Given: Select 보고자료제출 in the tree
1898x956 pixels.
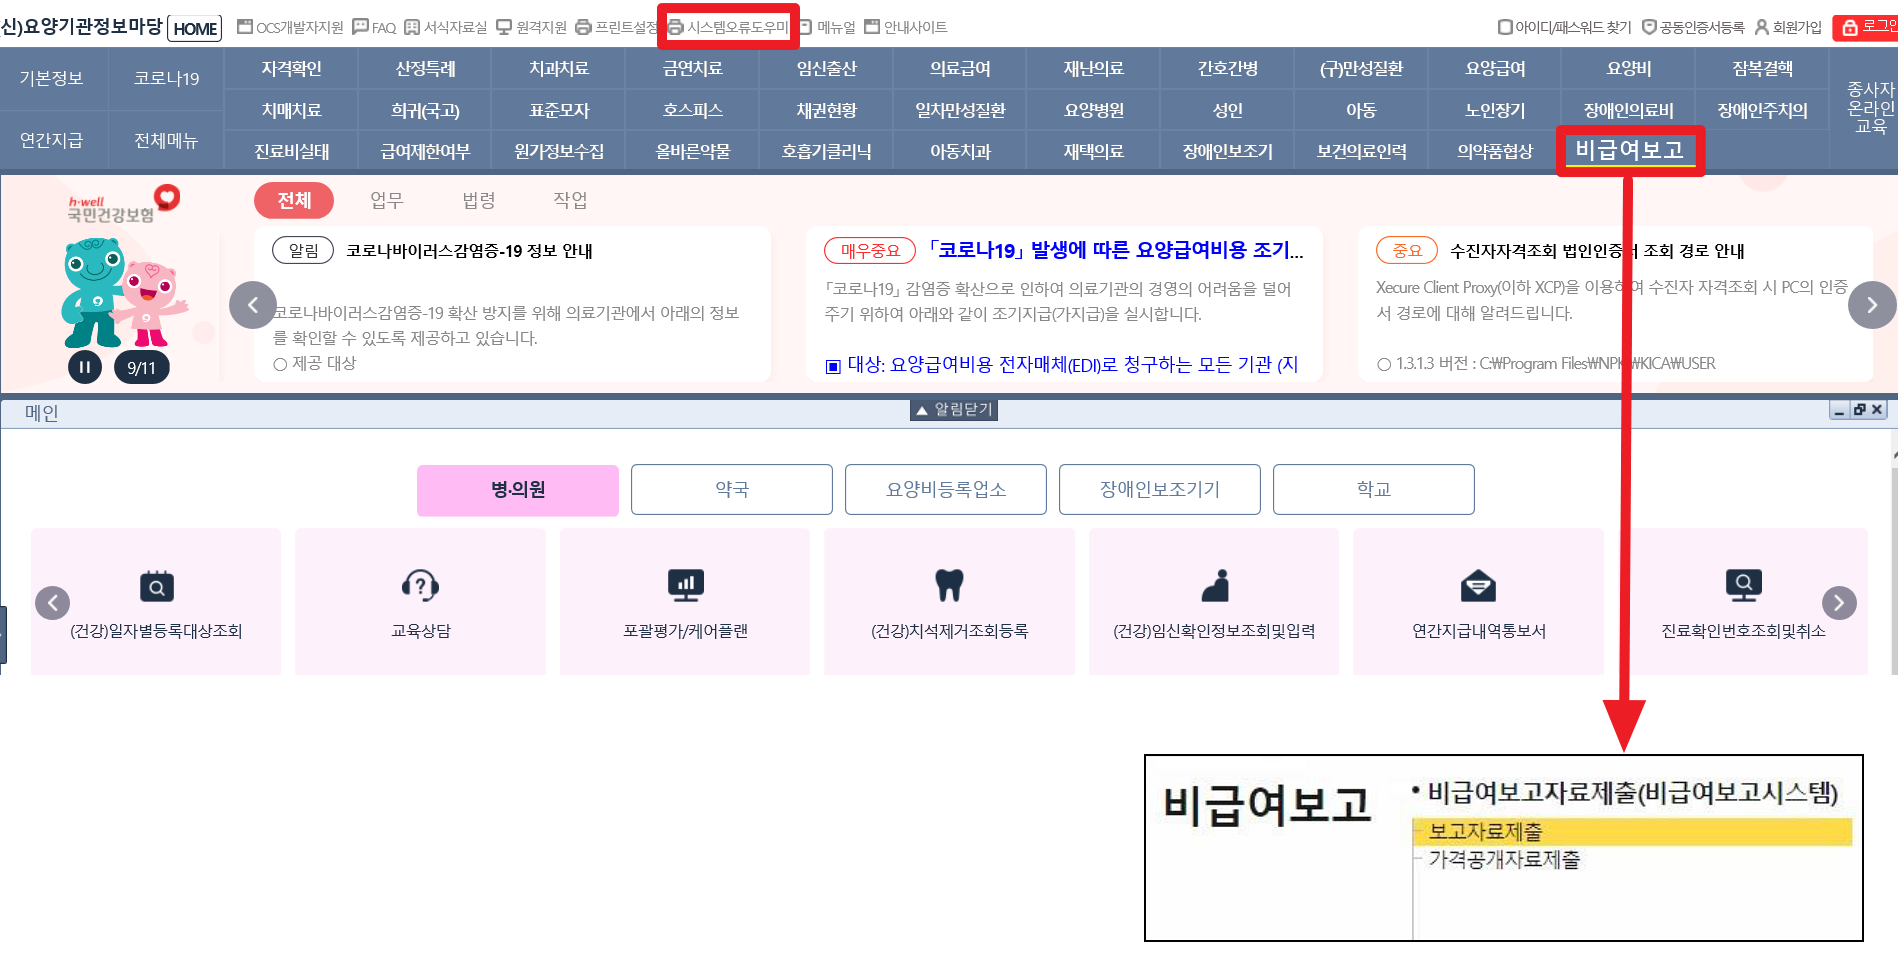Looking at the screenshot, I should click(1485, 831).
